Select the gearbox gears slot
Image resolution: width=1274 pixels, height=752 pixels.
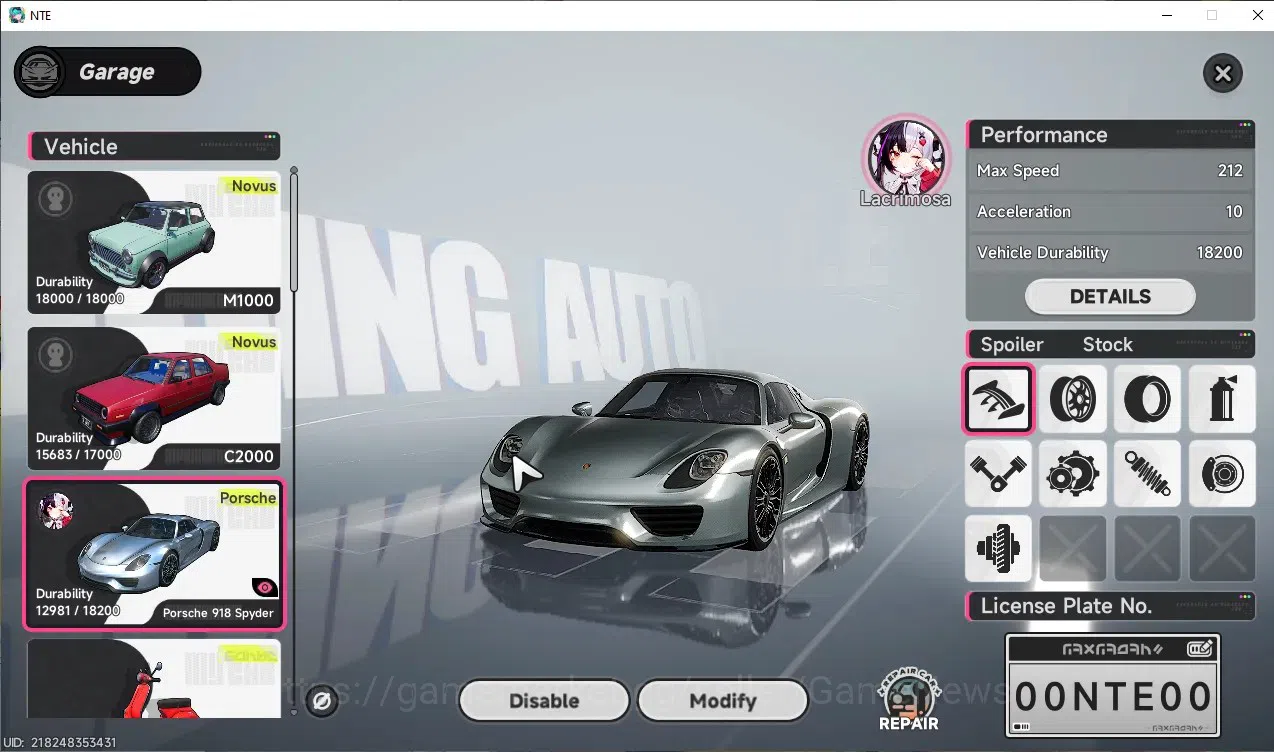point(1073,473)
